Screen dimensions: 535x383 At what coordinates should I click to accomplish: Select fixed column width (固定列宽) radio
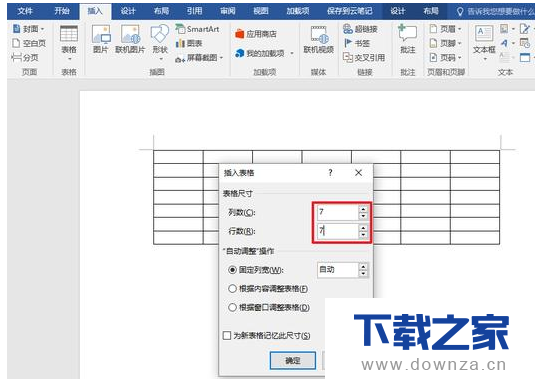click(232, 270)
